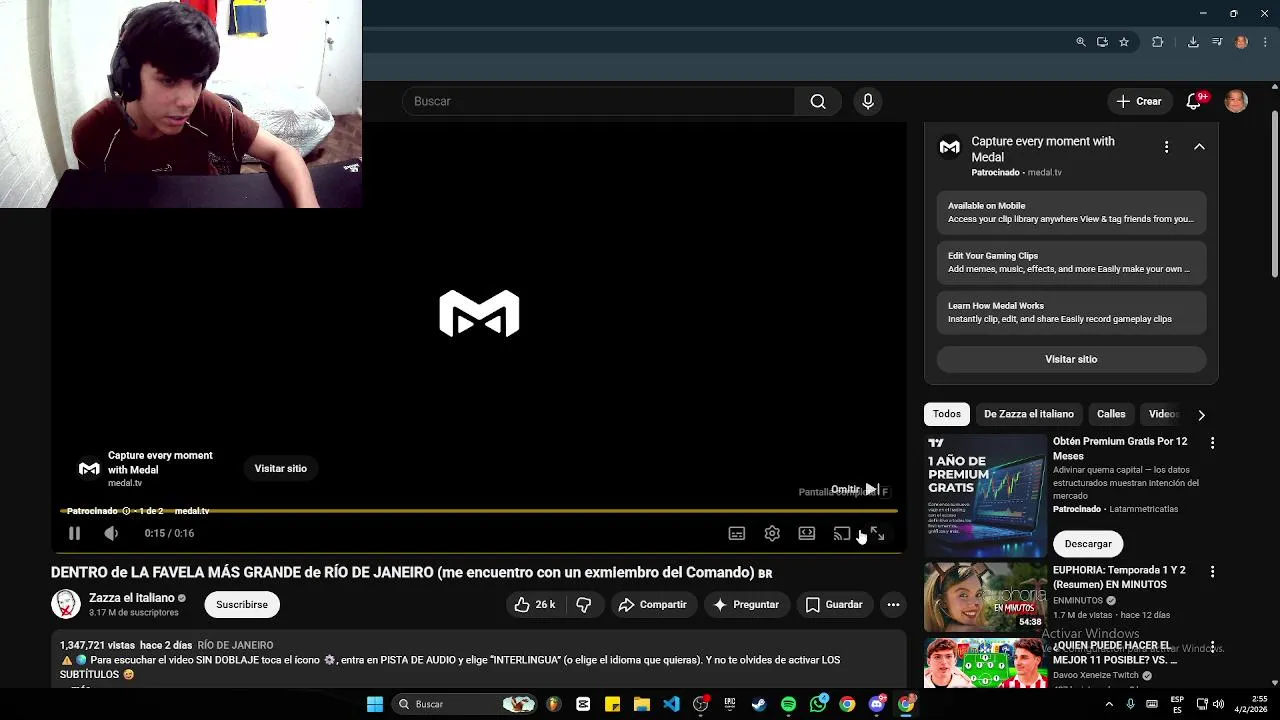Open Discord from the taskbar
The image size is (1280, 720).
[877, 704]
